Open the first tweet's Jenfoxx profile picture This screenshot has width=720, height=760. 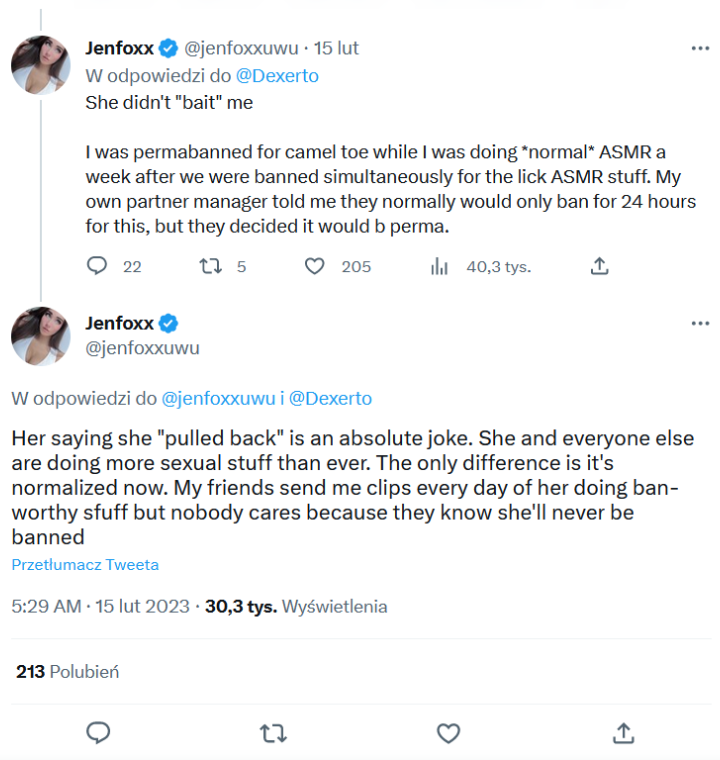[40, 65]
